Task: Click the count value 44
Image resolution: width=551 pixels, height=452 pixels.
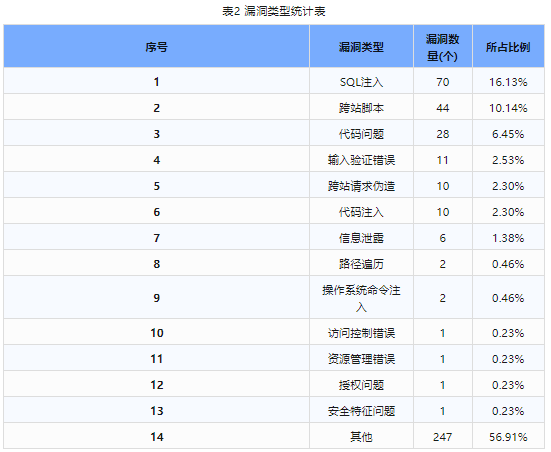Action: tap(443, 108)
